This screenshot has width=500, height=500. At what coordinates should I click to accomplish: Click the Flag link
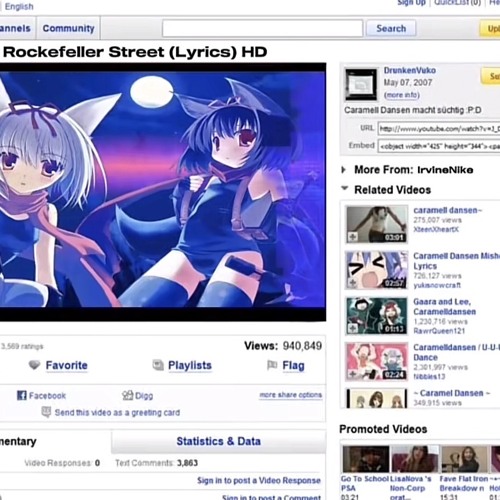pos(293,365)
